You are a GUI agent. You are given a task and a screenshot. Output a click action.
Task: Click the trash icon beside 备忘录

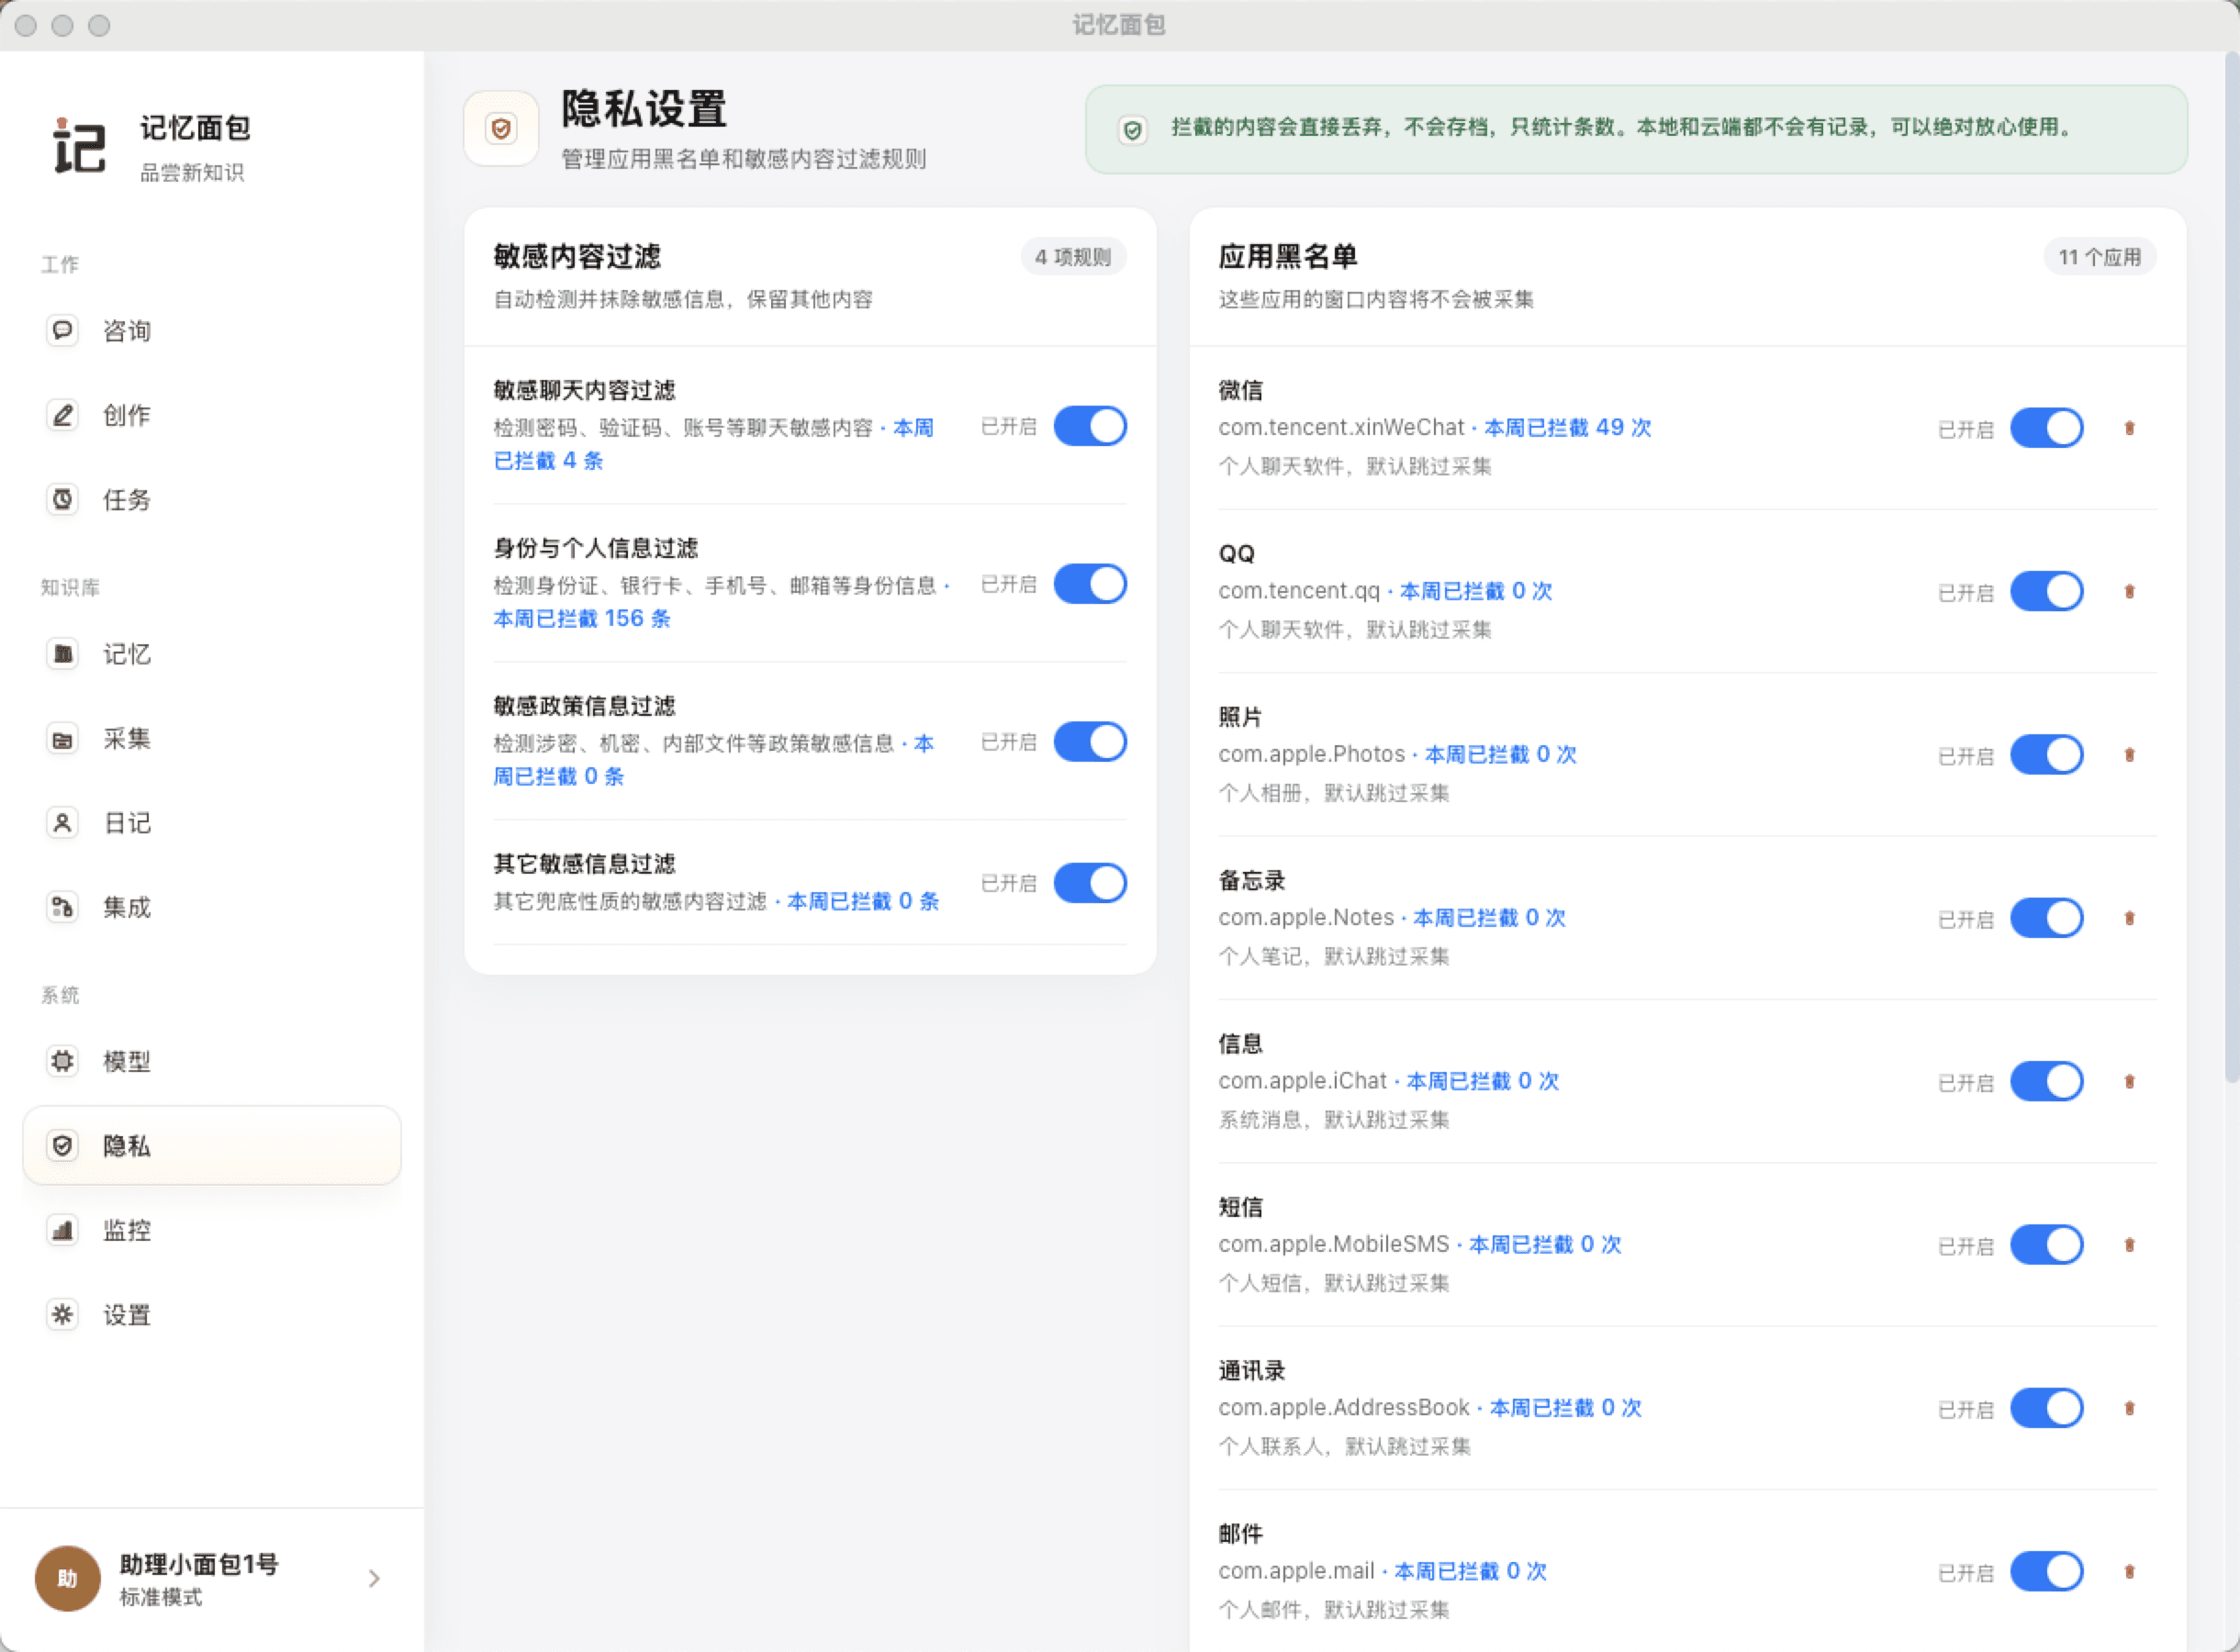pos(2129,918)
